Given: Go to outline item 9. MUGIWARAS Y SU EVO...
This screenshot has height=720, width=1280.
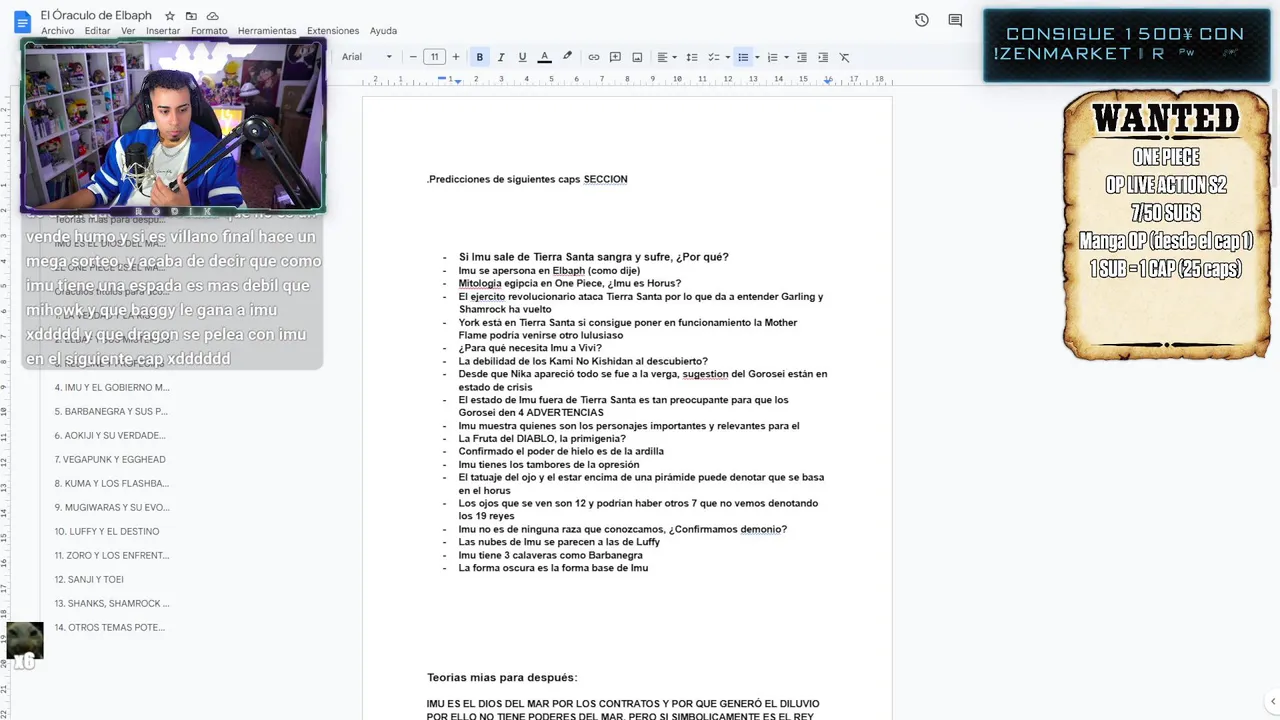Looking at the screenshot, I should (112, 507).
